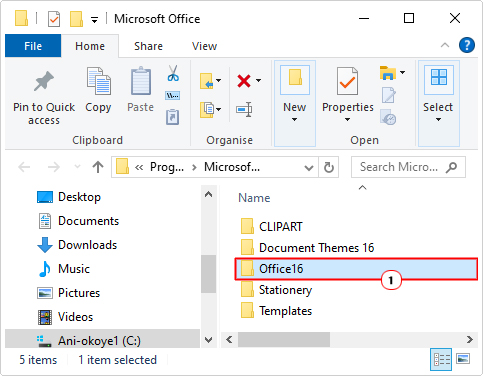The image size is (483, 376).
Task: Click the Open folder icon in ribbon
Action: pos(388,73)
